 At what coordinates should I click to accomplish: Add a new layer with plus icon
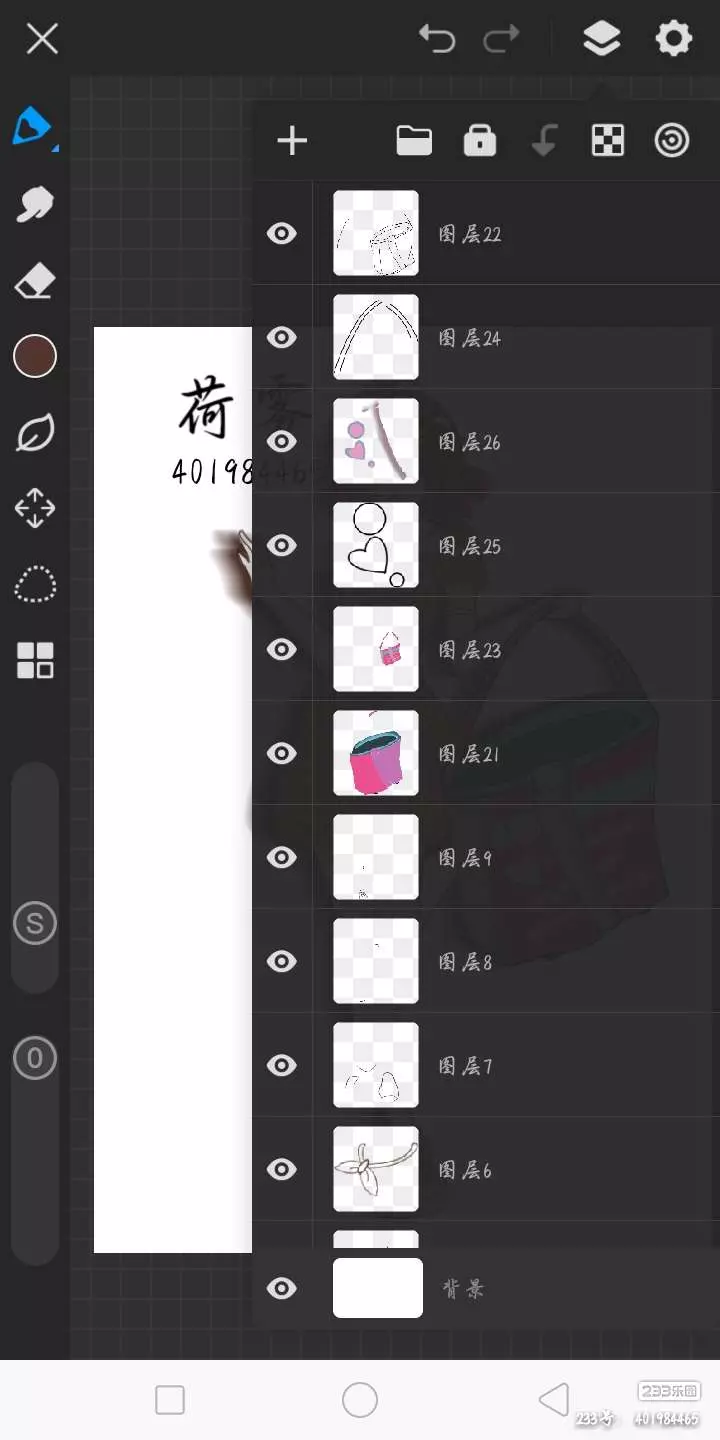click(x=292, y=141)
